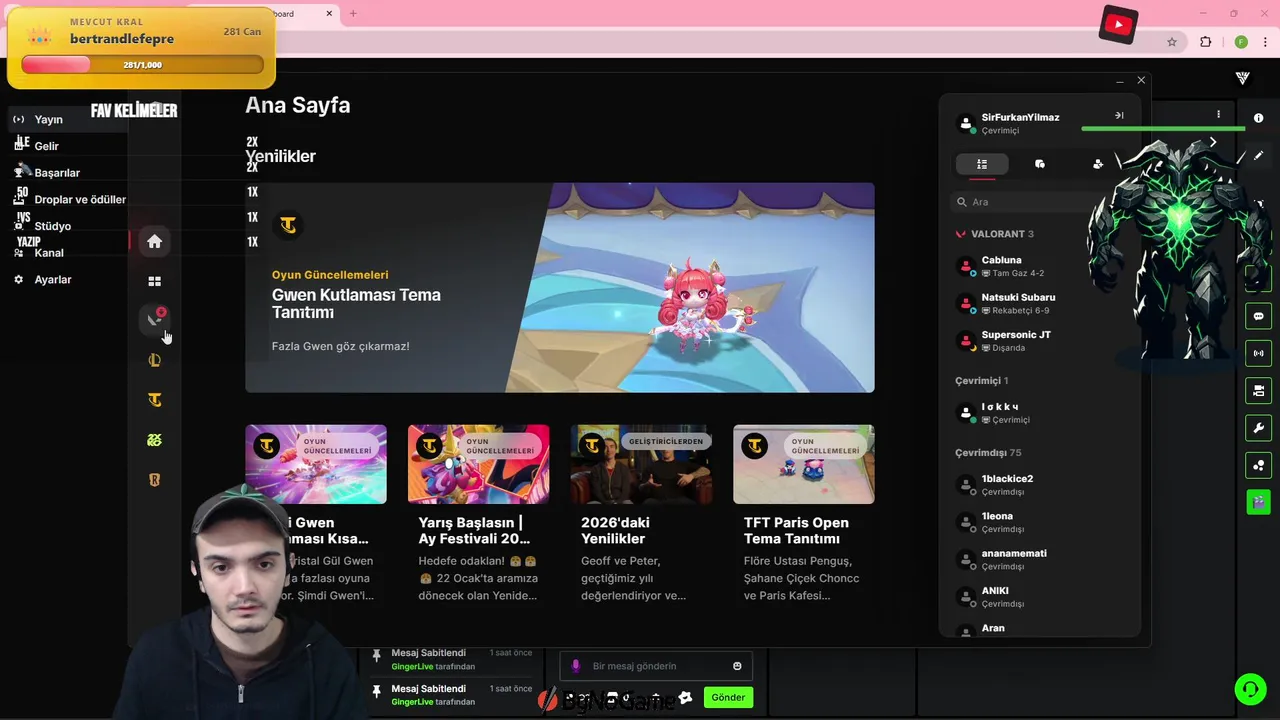Select the Teamfight Tactics icon in sidebar
The height and width of the screenshot is (720, 1280).
(154, 400)
